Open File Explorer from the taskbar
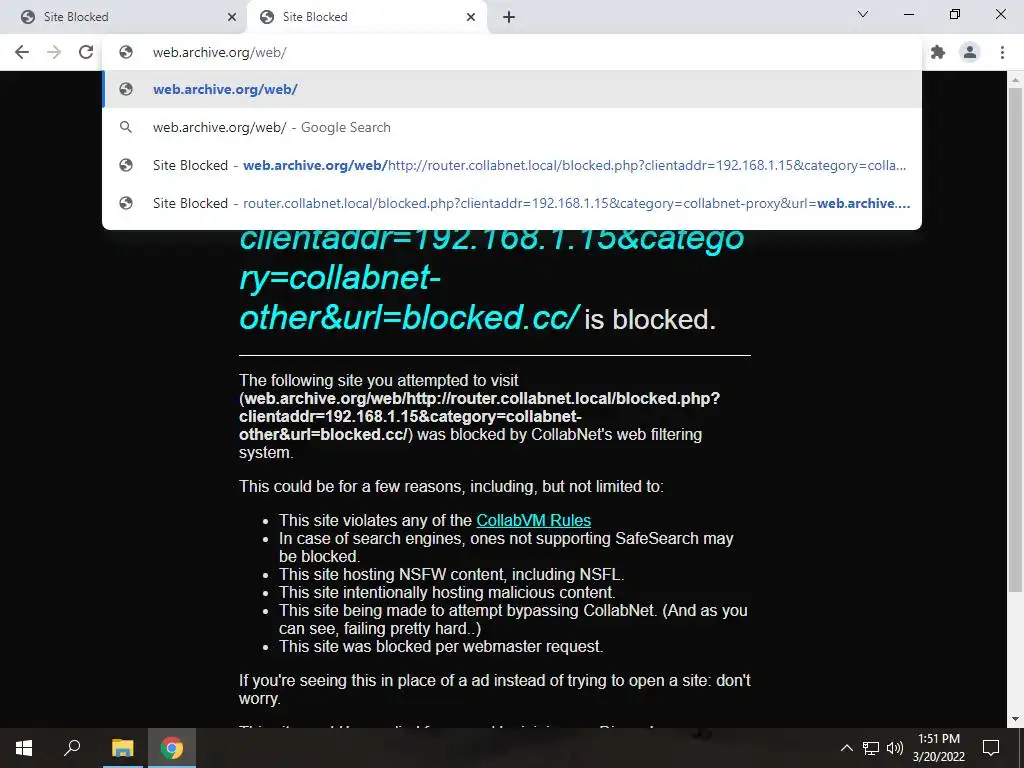Image resolution: width=1024 pixels, height=768 pixels. click(x=122, y=748)
